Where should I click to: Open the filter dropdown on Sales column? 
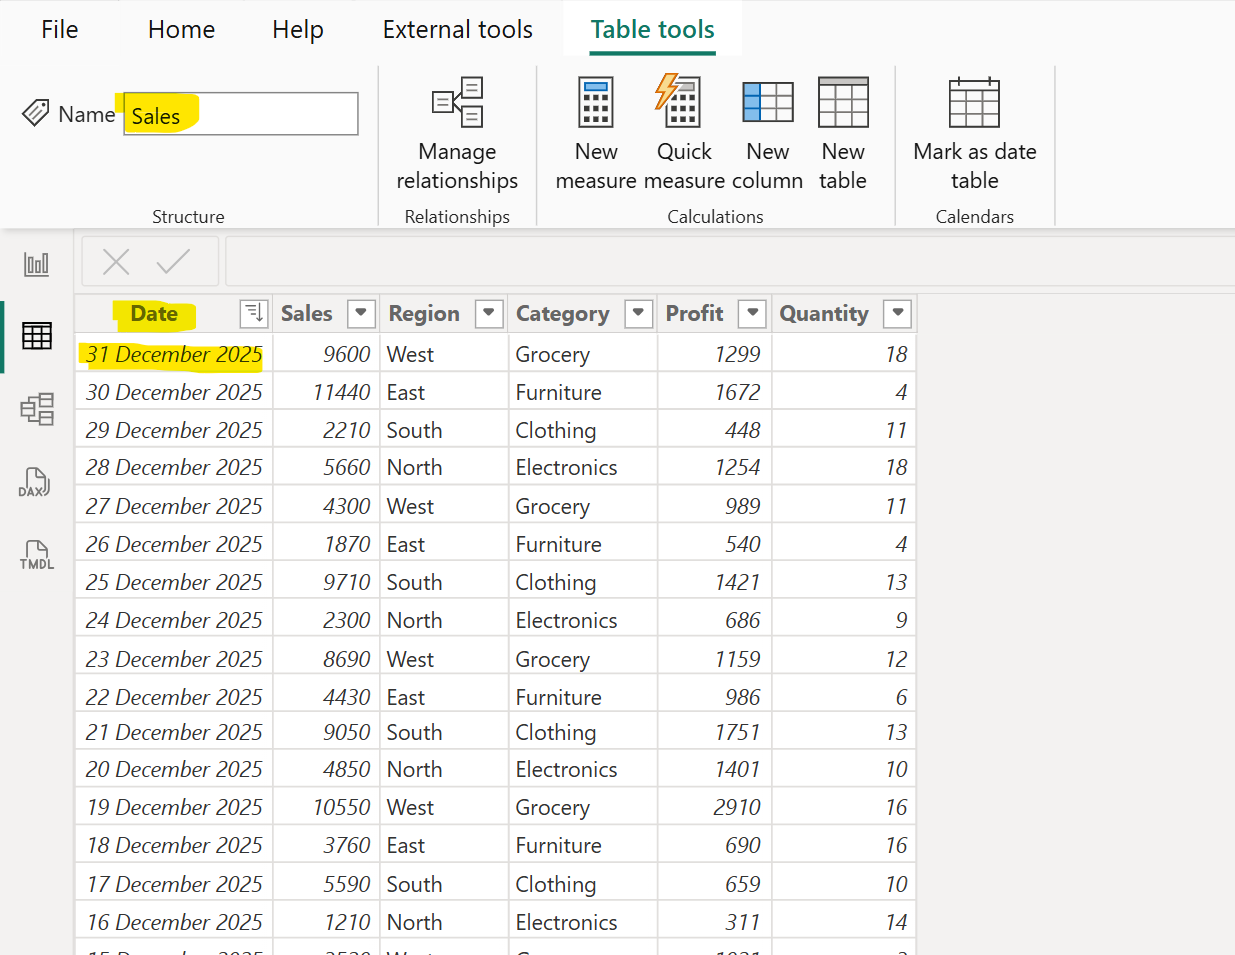click(361, 313)
